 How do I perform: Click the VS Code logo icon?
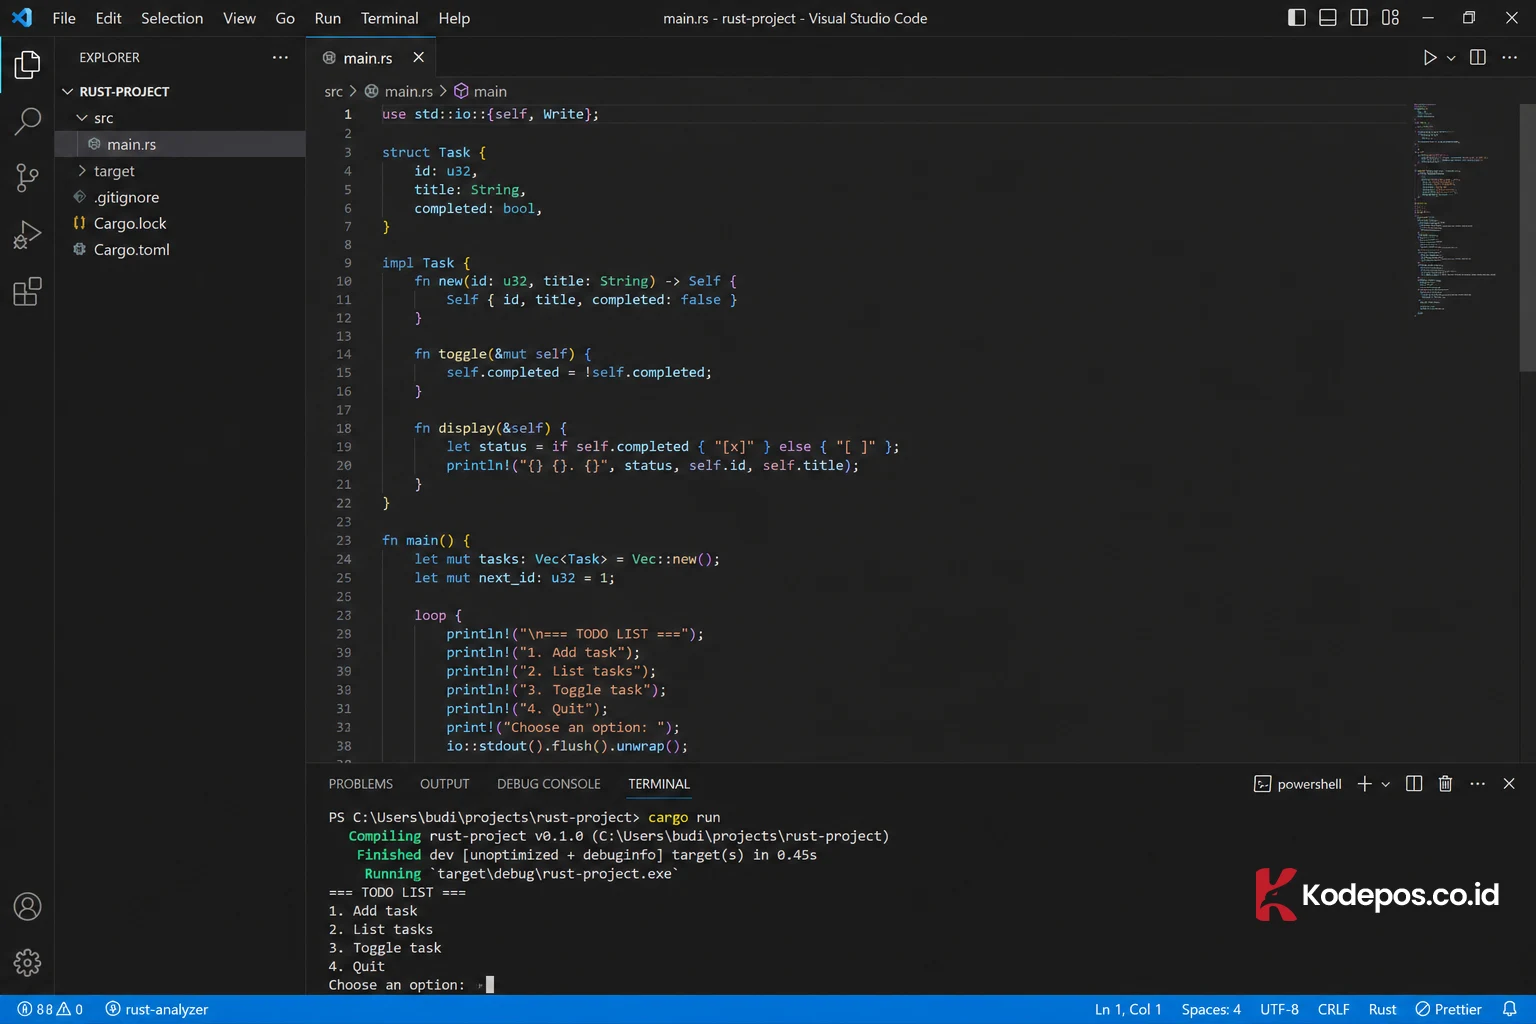21,18
